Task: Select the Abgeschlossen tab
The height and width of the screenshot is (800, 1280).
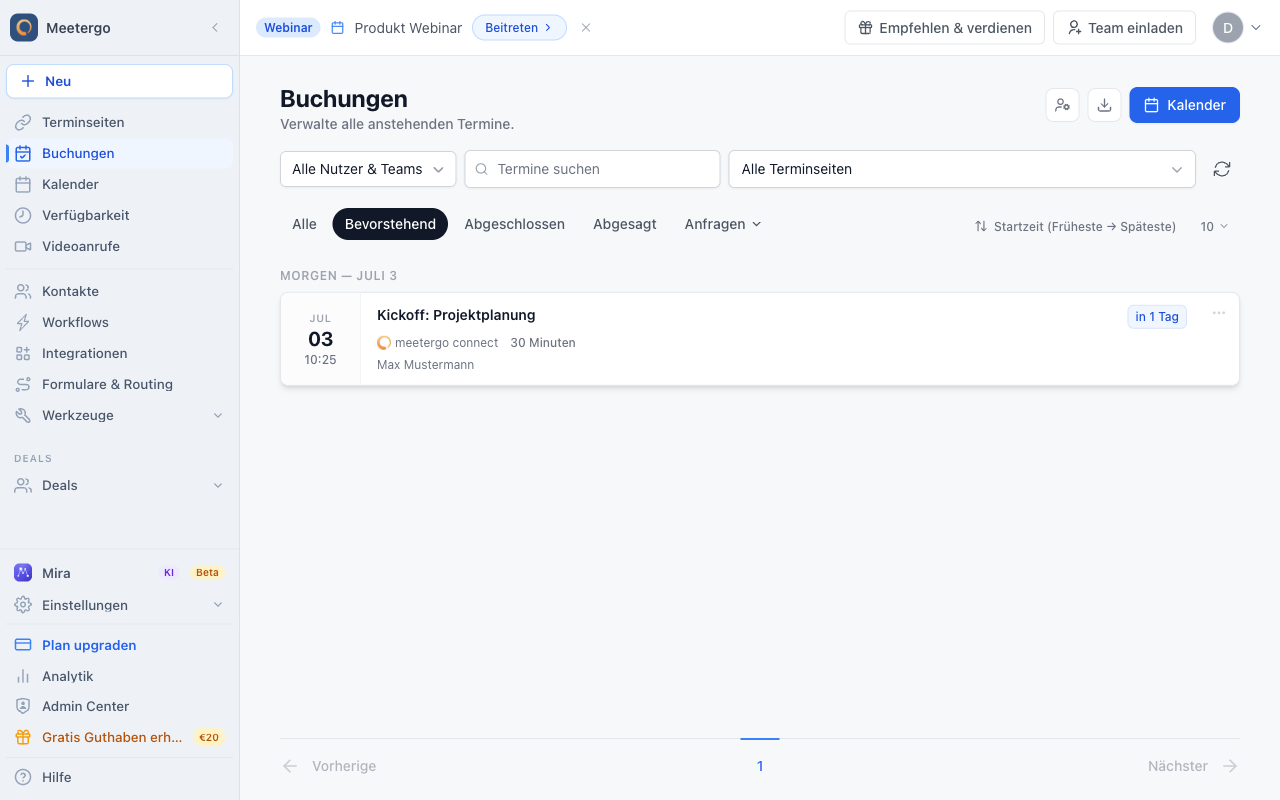Action: point(515,224)
